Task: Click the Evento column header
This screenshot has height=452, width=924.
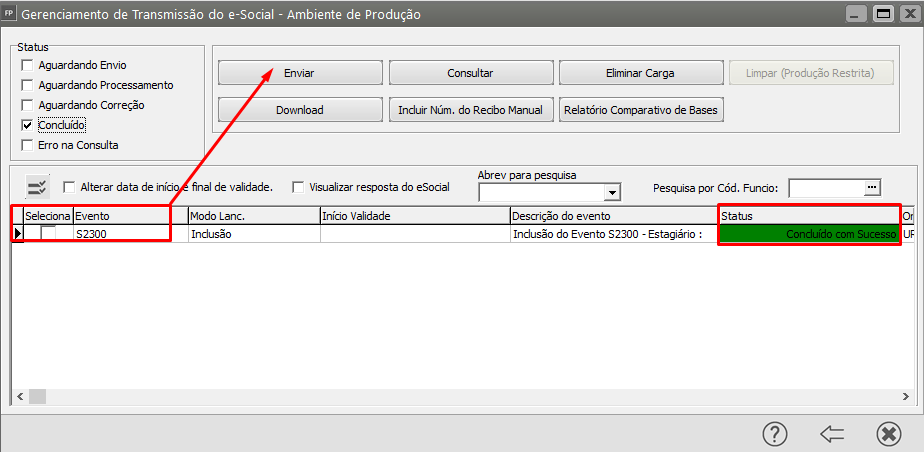Action: (x=131, y=216)
